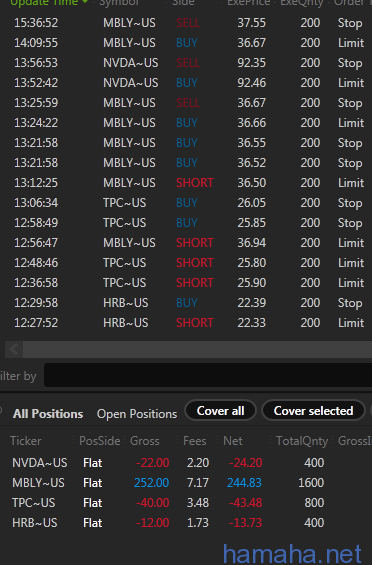Switch to the All Positions tab

tap(48, 414)
